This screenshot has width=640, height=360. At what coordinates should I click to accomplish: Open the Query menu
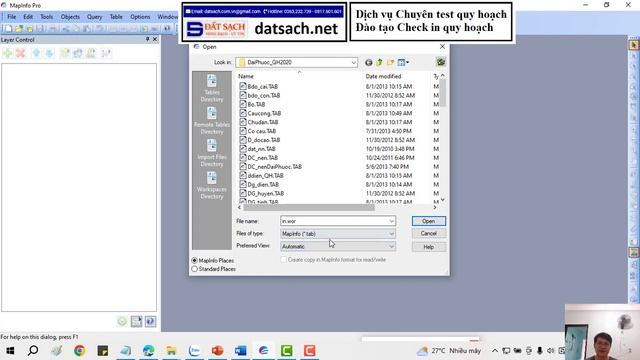[94, 17]
